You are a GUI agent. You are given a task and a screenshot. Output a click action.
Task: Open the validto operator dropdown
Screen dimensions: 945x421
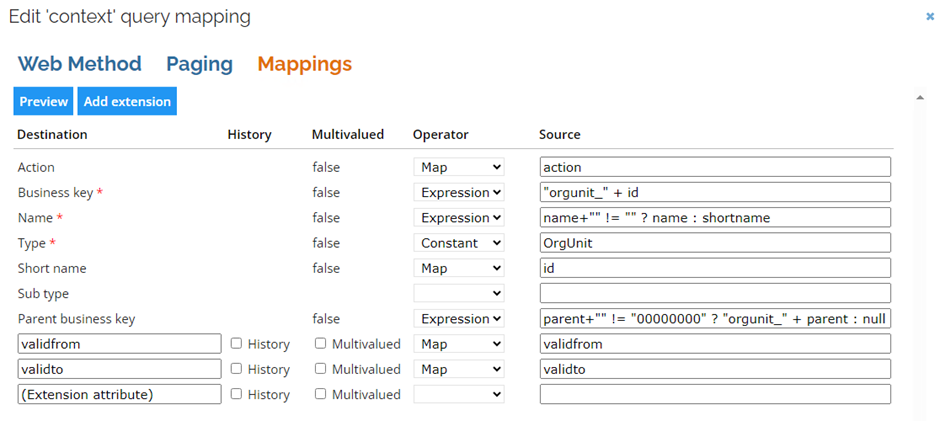[x=459, y=369]
